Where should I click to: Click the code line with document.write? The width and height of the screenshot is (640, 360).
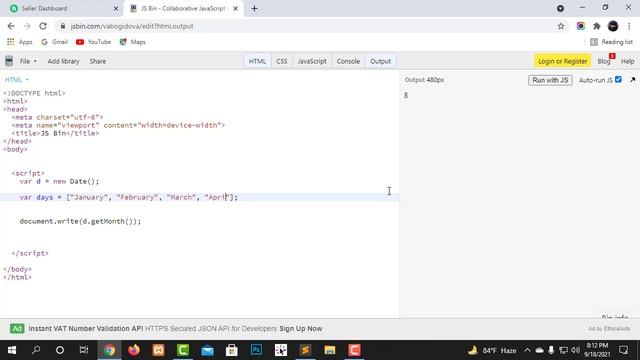[x=80, y=221]
